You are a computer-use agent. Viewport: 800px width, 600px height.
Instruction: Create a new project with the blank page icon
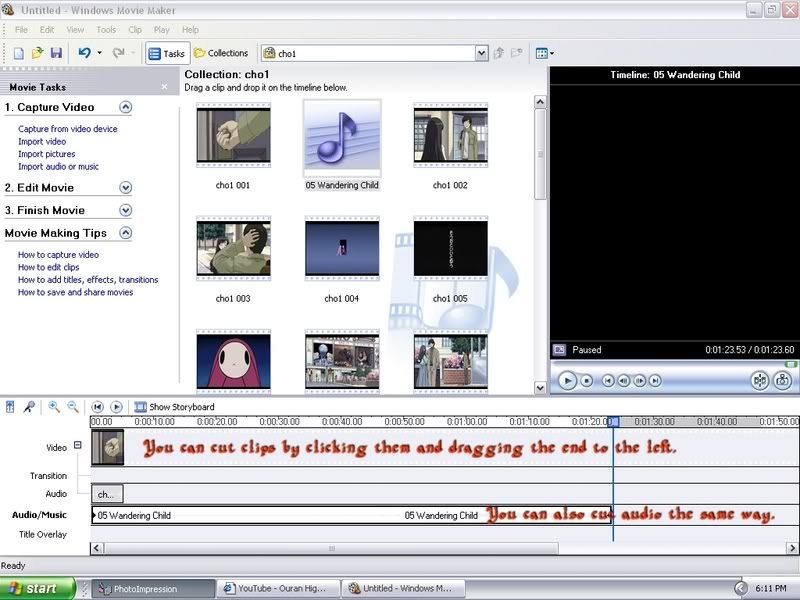(19, 53)
